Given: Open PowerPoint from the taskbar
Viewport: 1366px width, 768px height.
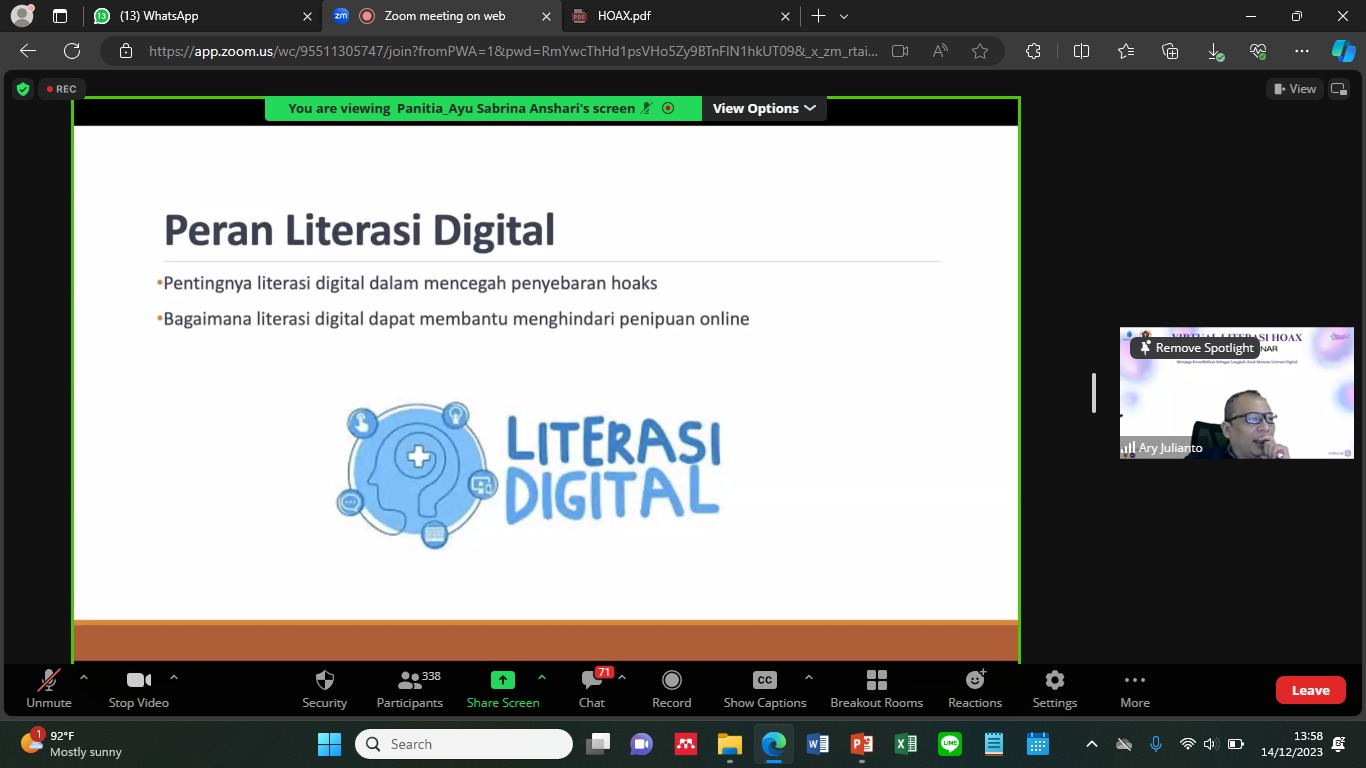Looking at the screenshot, I should click(x=862, y=744).
